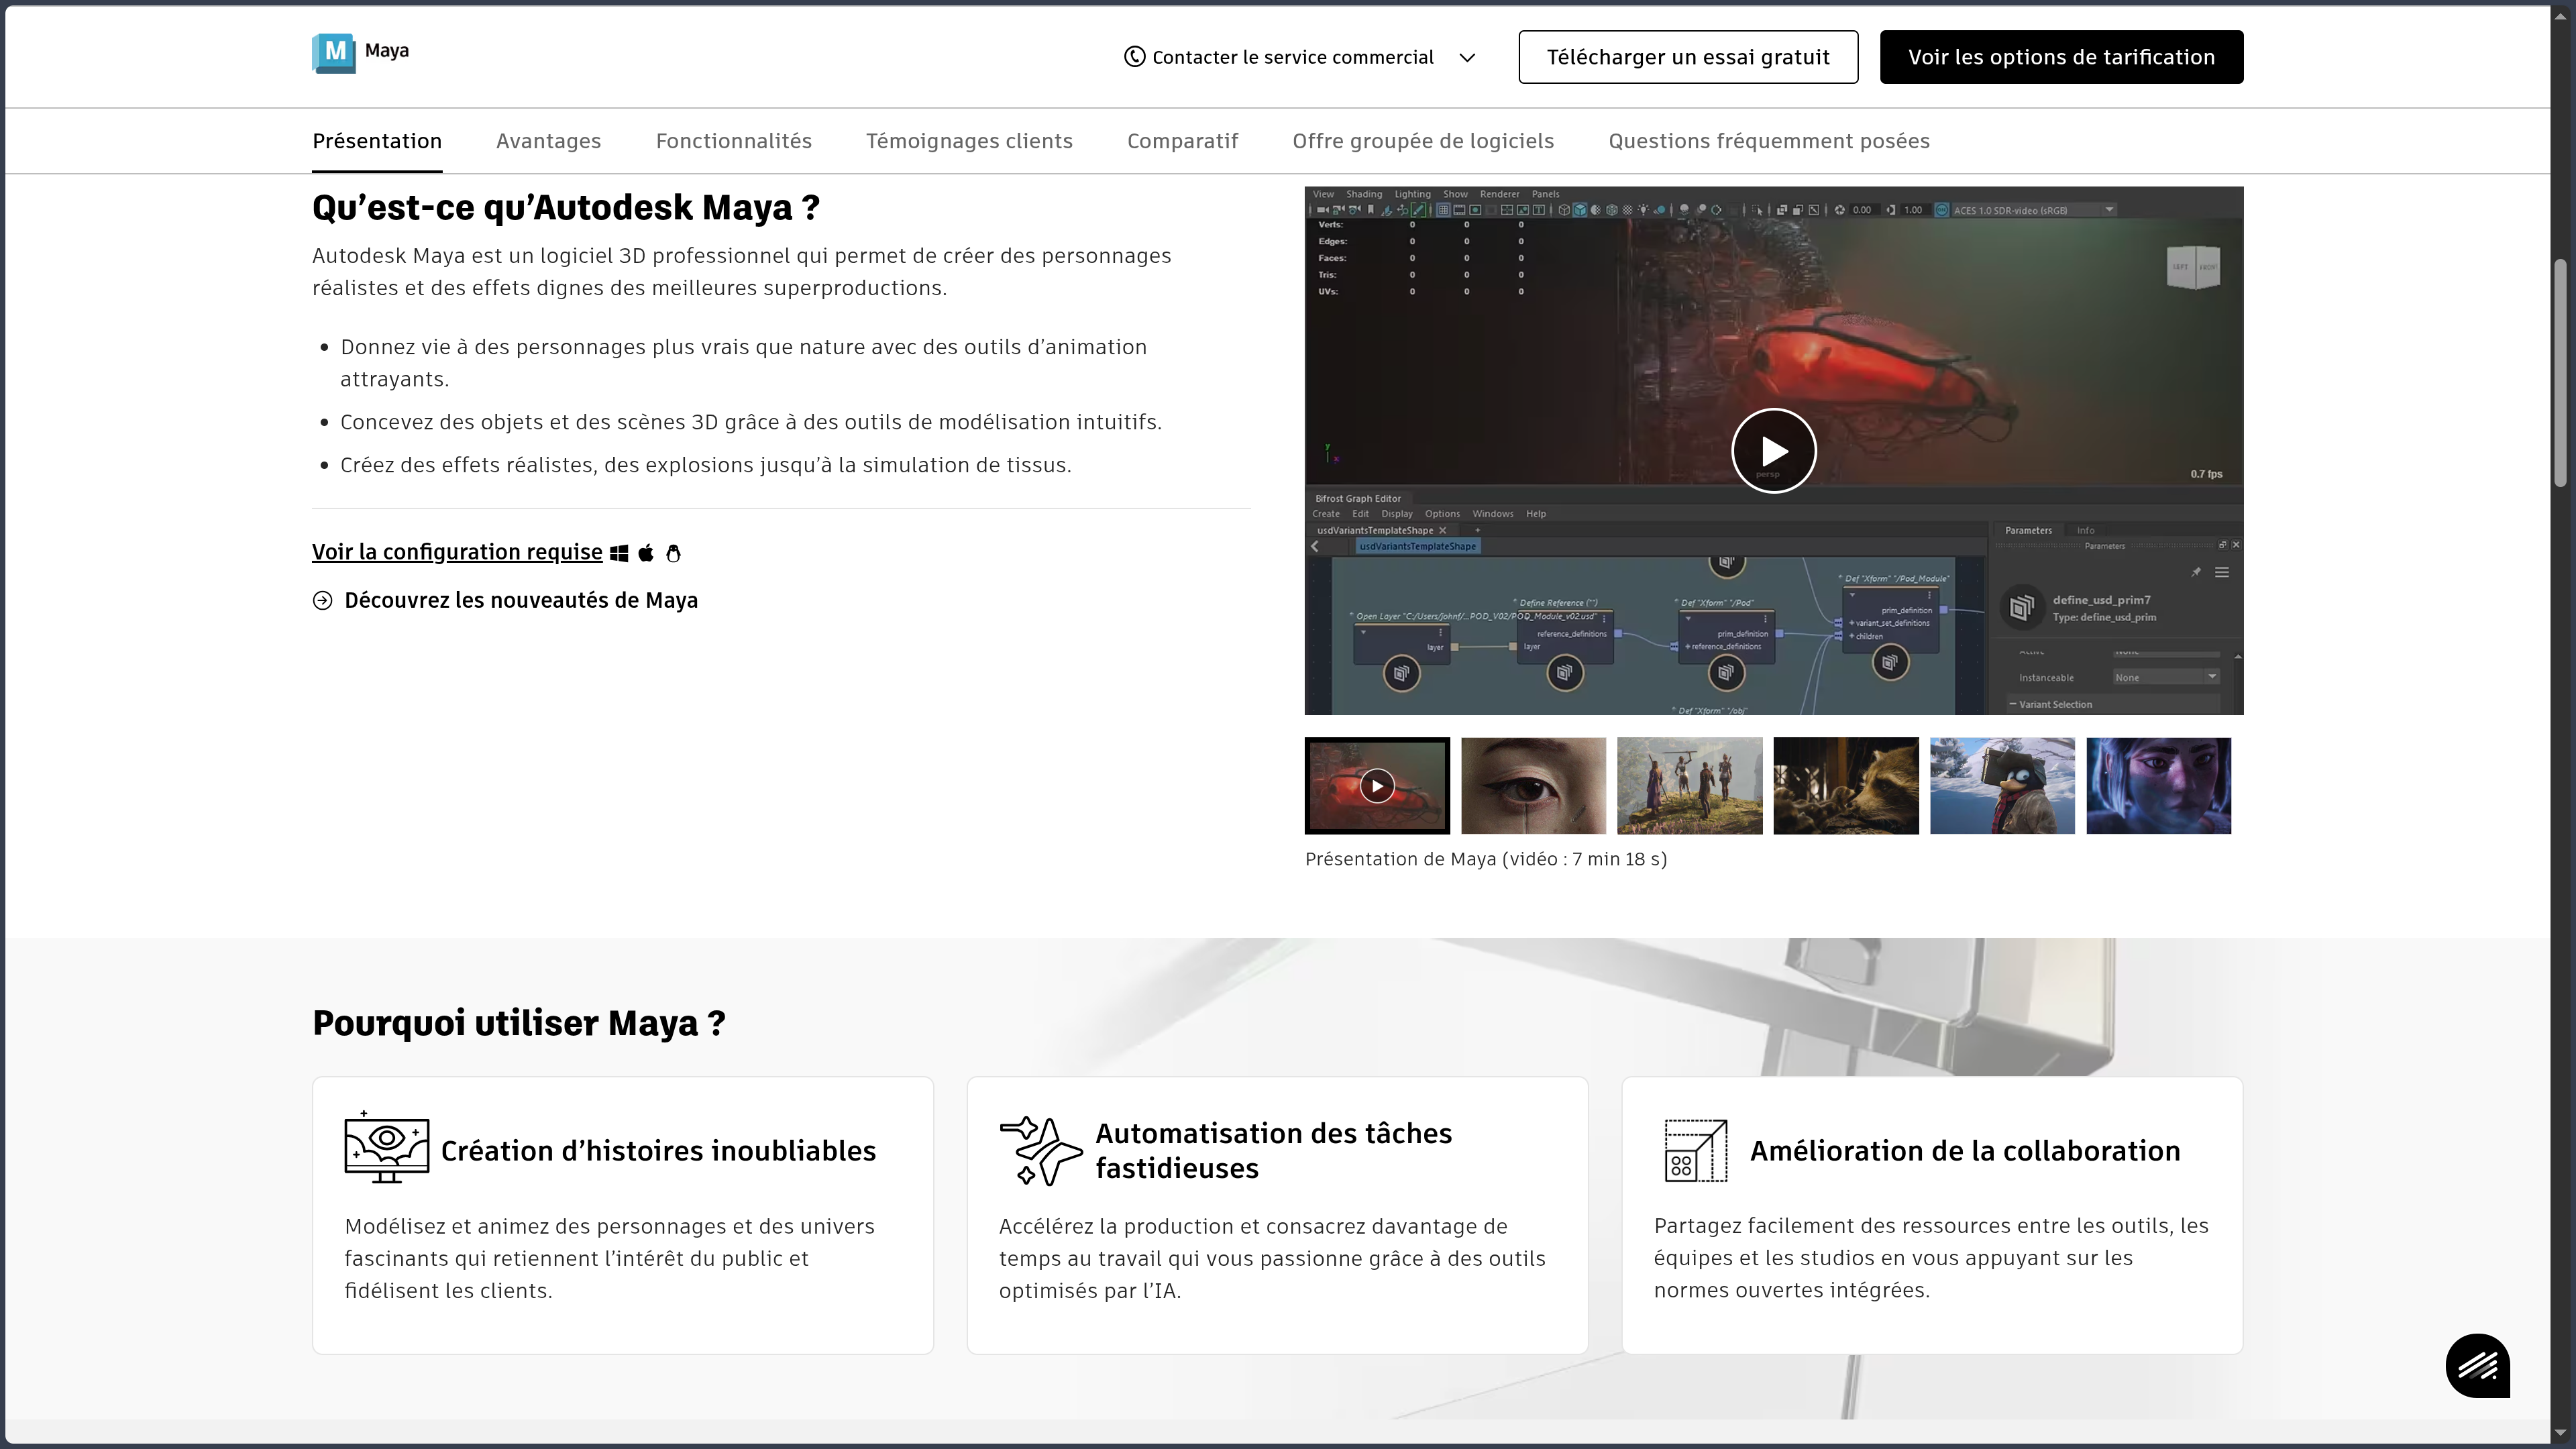
Task: Open Création d'histoires inoubliables card heading
Action: [x=658, y=1151]
